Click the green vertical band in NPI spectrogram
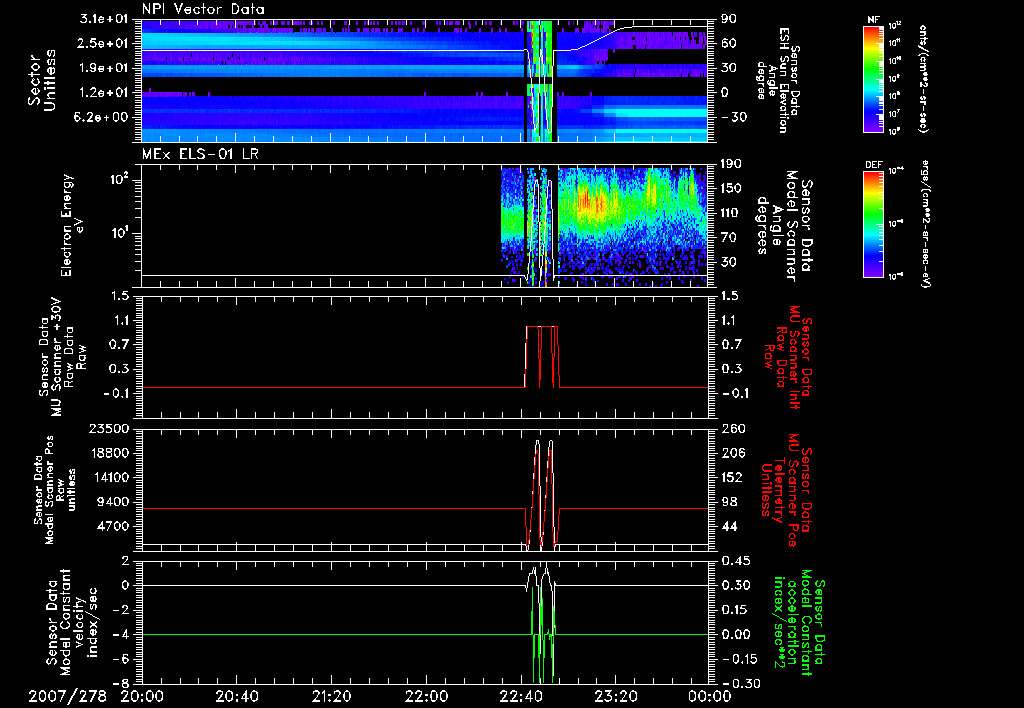 coord(539,81)
